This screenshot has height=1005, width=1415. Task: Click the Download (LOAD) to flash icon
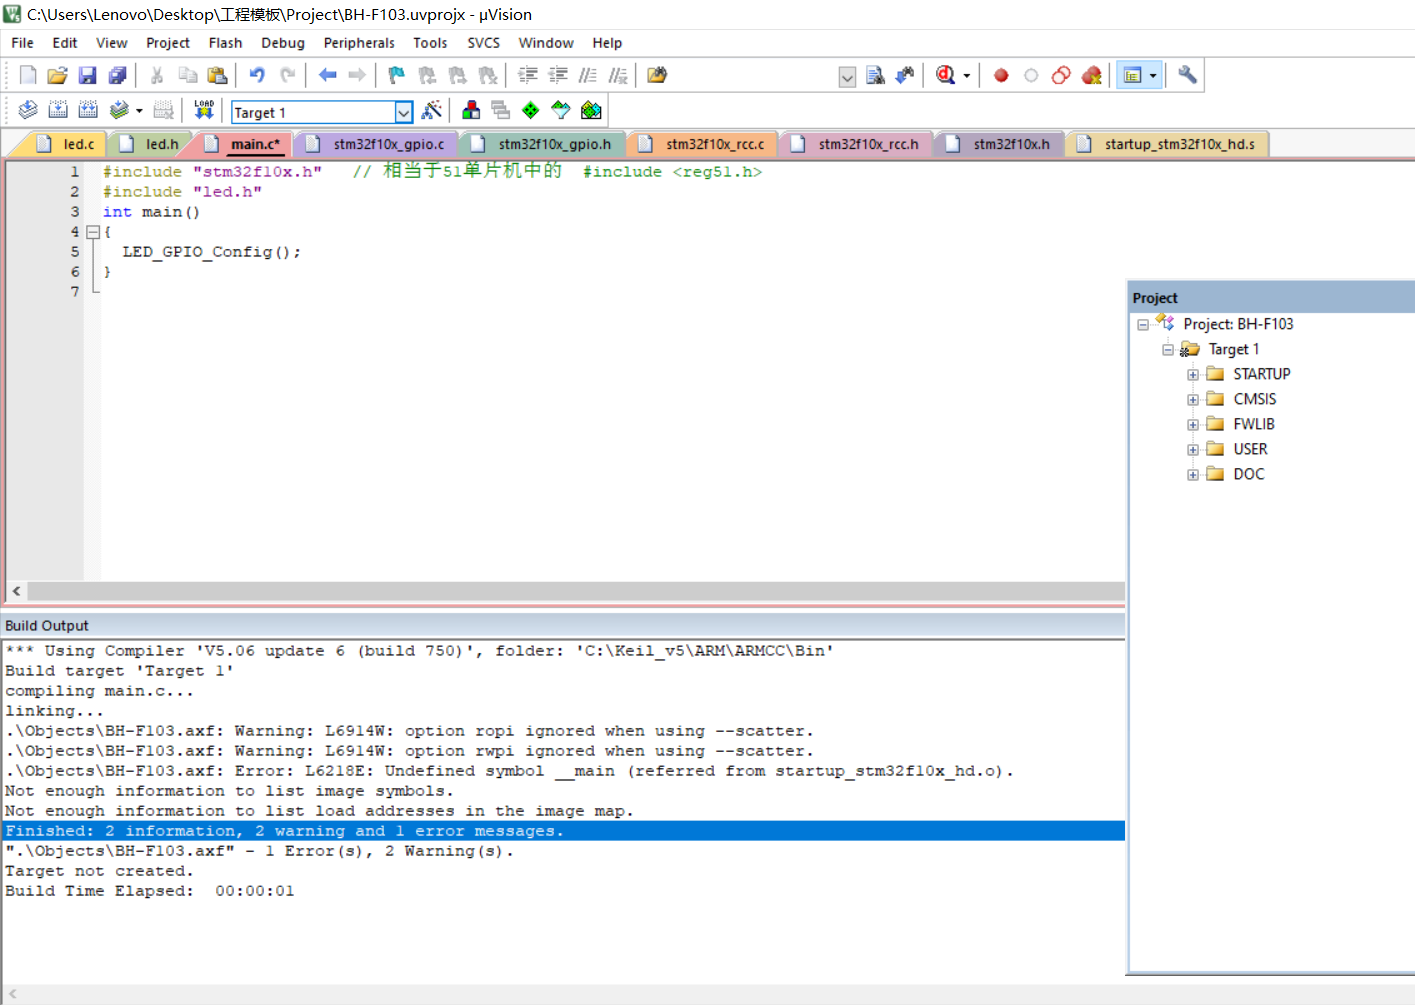click(x=204, y=110)
